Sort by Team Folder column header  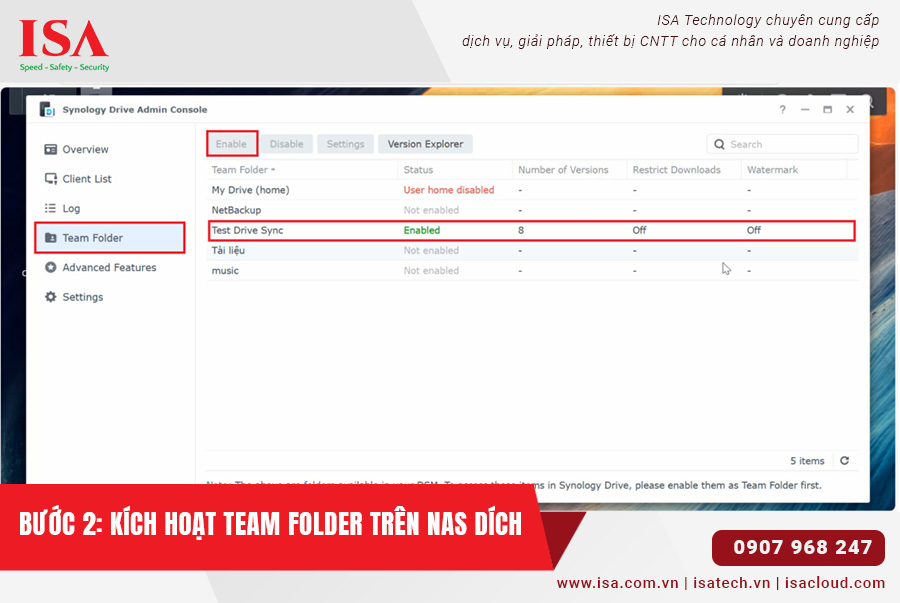click(301, 170)
